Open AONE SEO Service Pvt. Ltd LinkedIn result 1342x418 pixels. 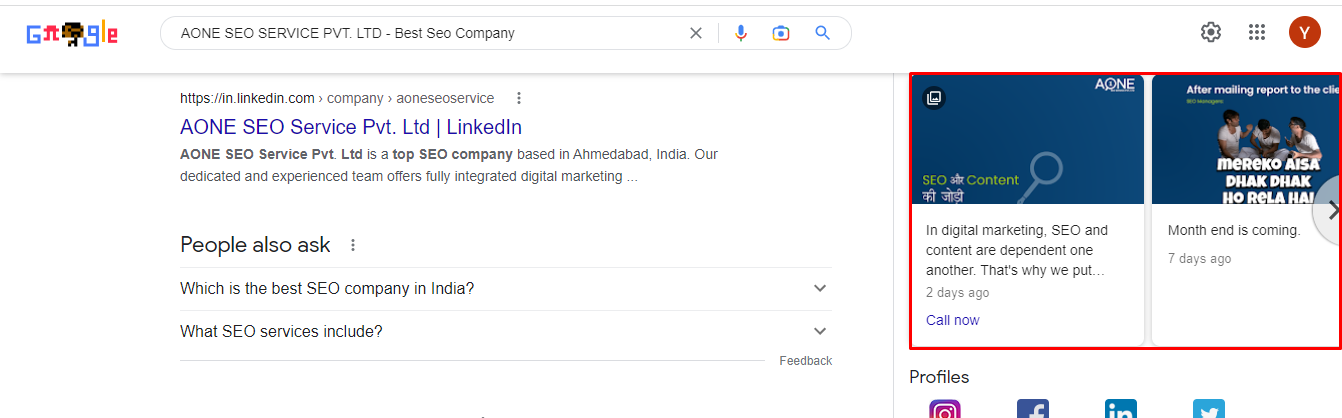[351, 127]
